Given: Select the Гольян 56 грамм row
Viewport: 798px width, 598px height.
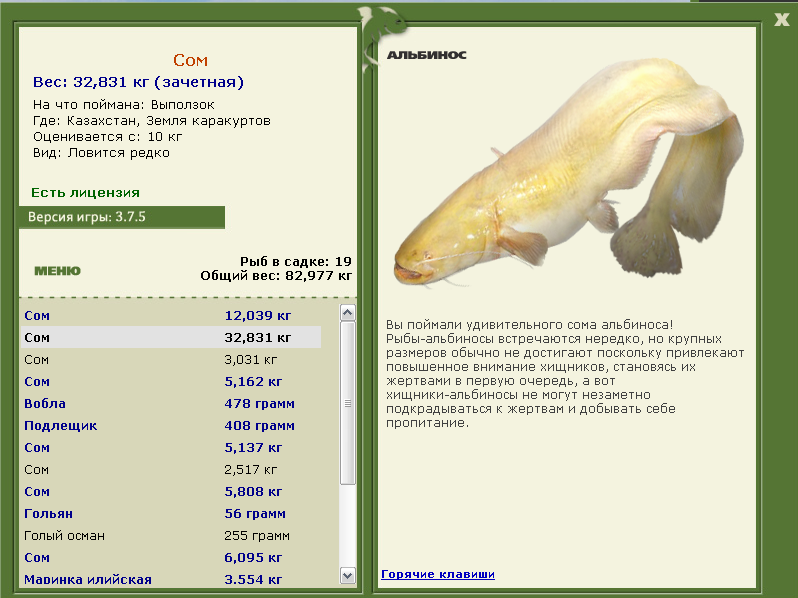Looking at the screenshot, I should [x=170, y=514].
